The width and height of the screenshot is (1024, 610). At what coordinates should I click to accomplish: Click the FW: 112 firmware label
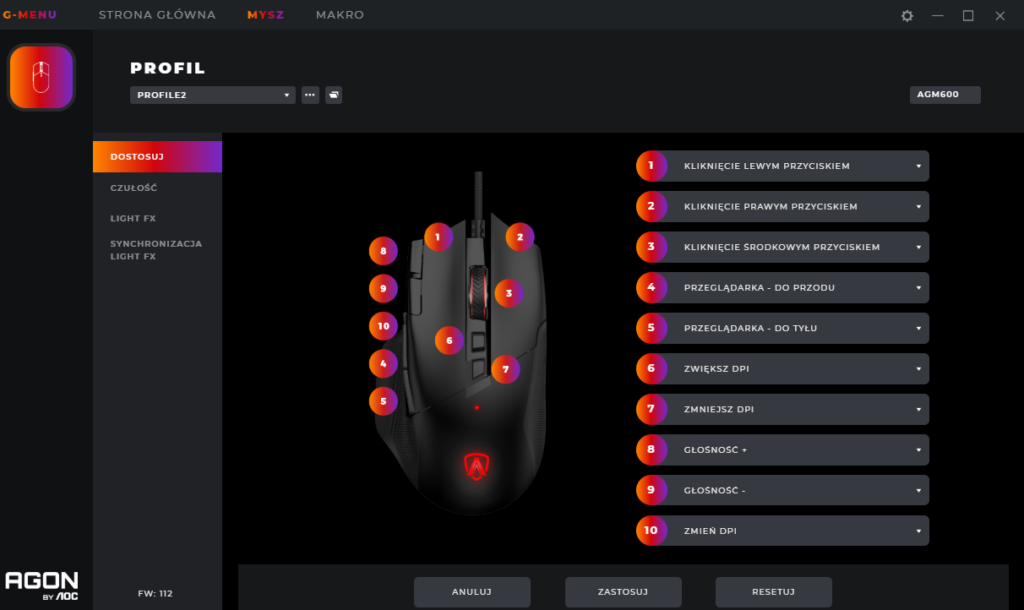coord(155,593)
